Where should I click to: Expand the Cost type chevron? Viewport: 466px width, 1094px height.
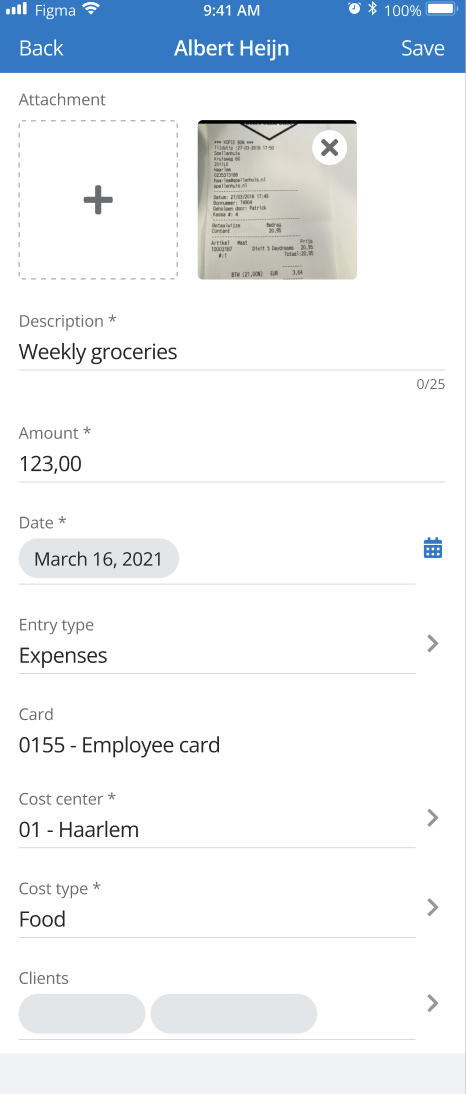pos(433,907)
